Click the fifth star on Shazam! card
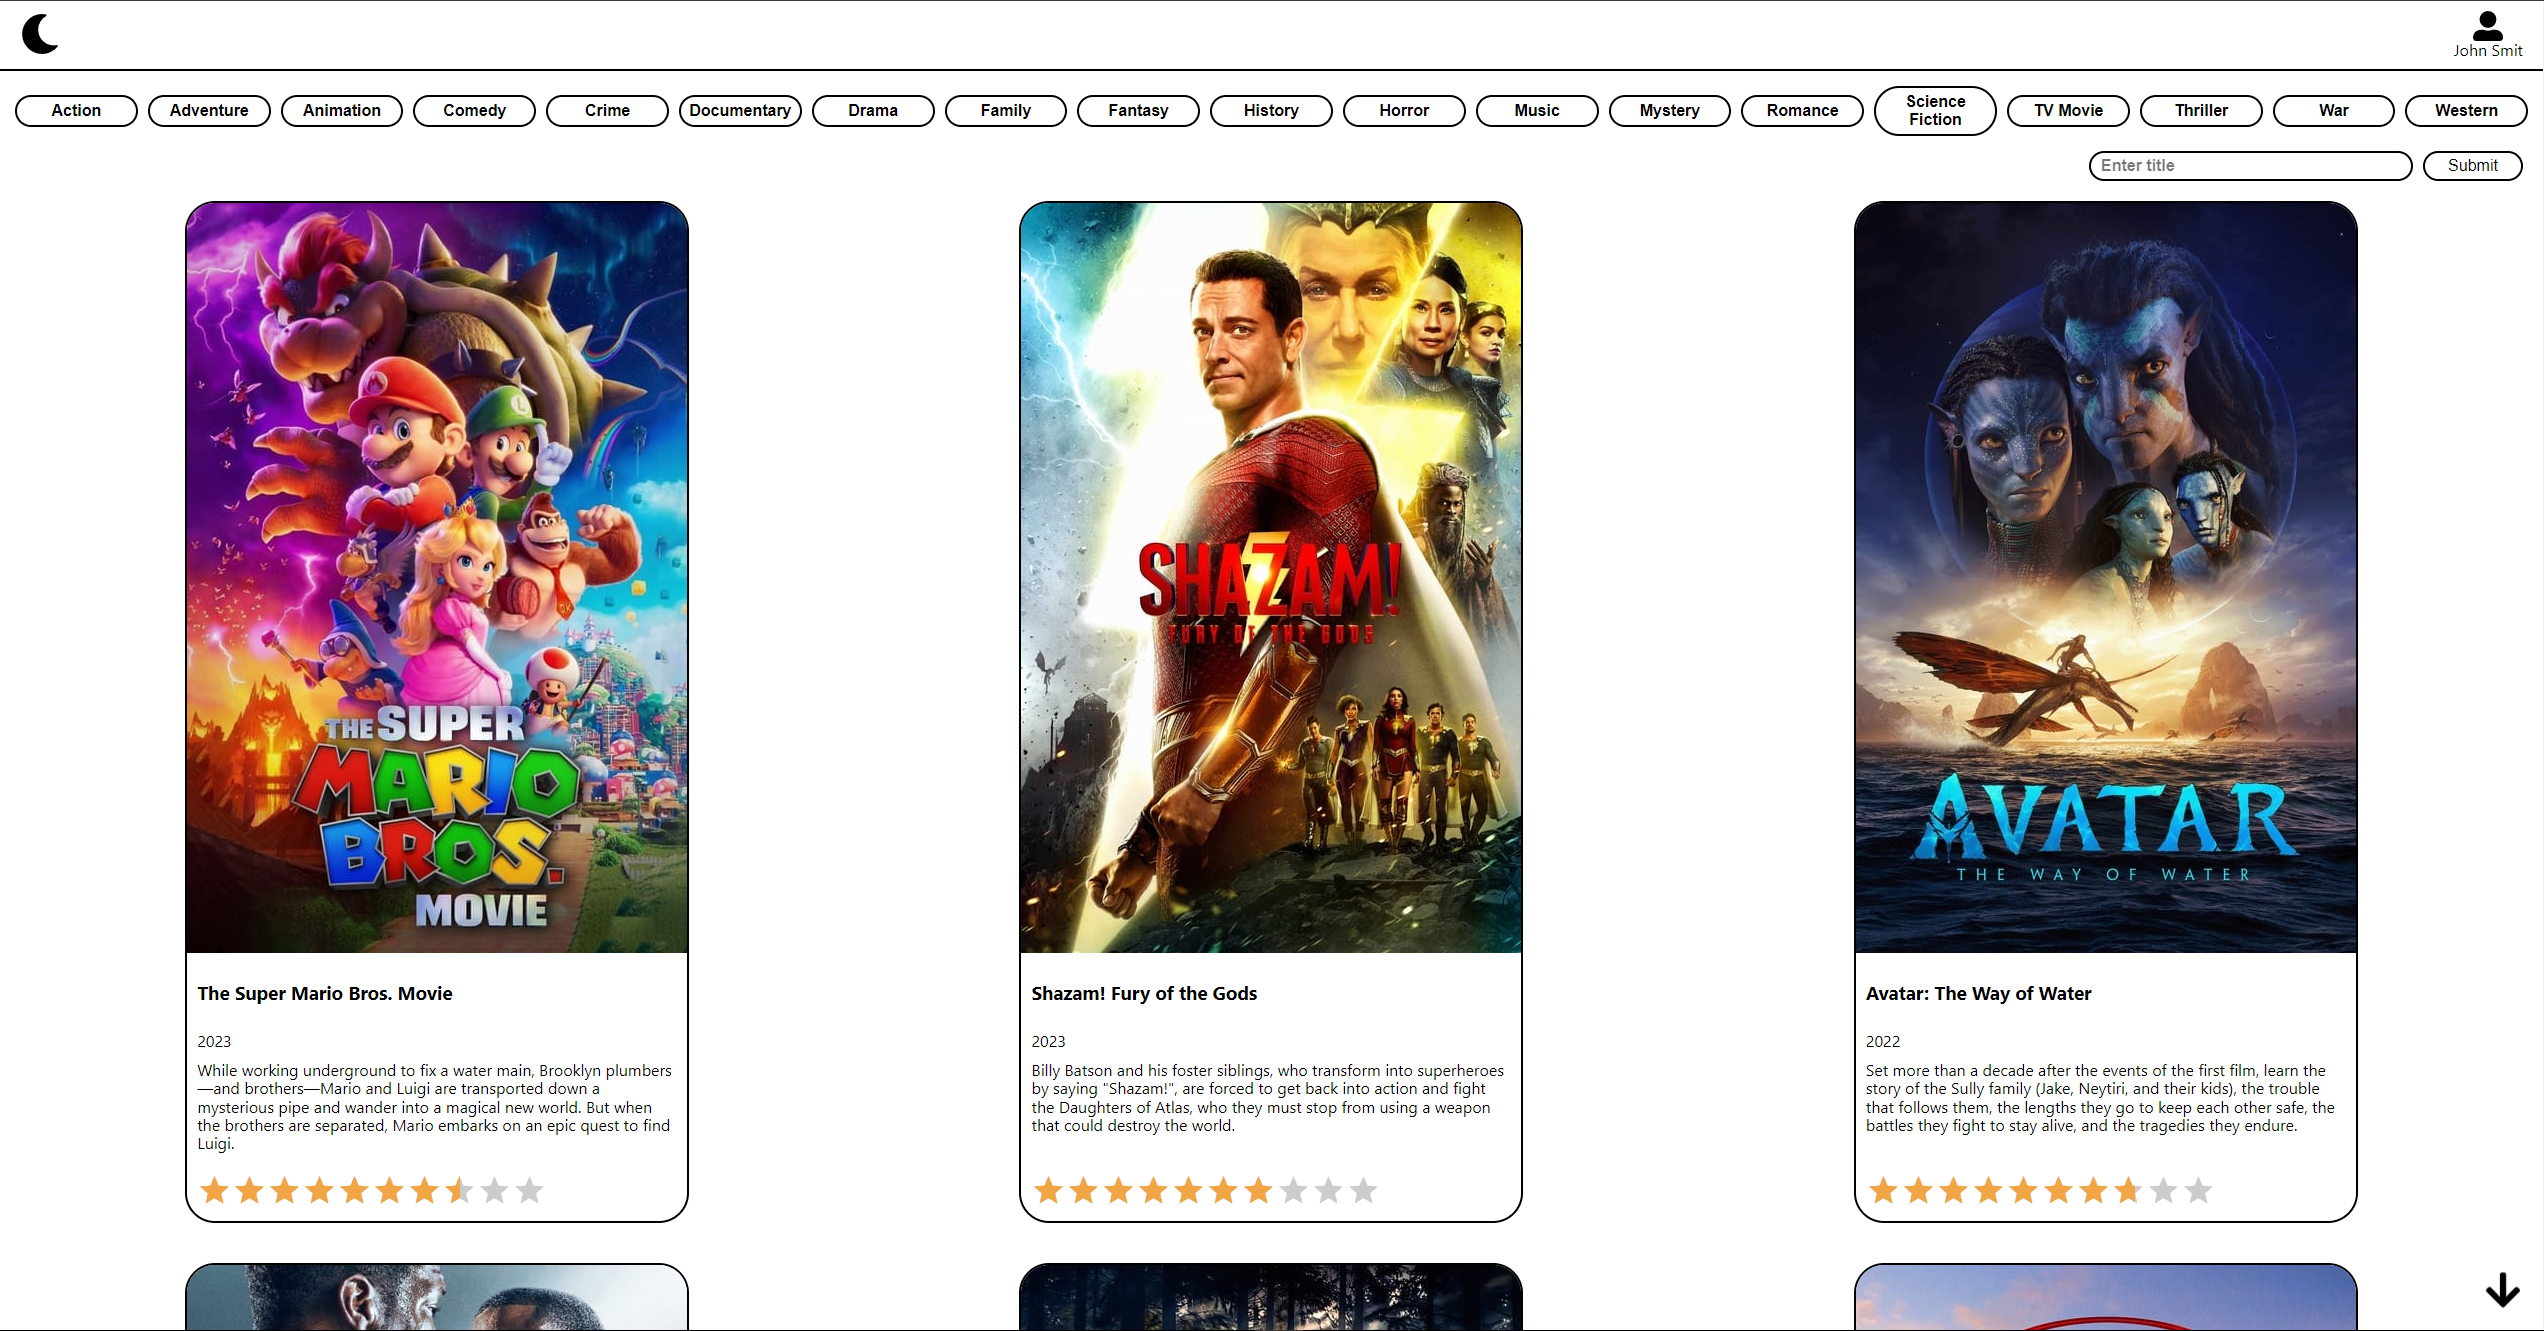 click(x=1188, y=1190)
